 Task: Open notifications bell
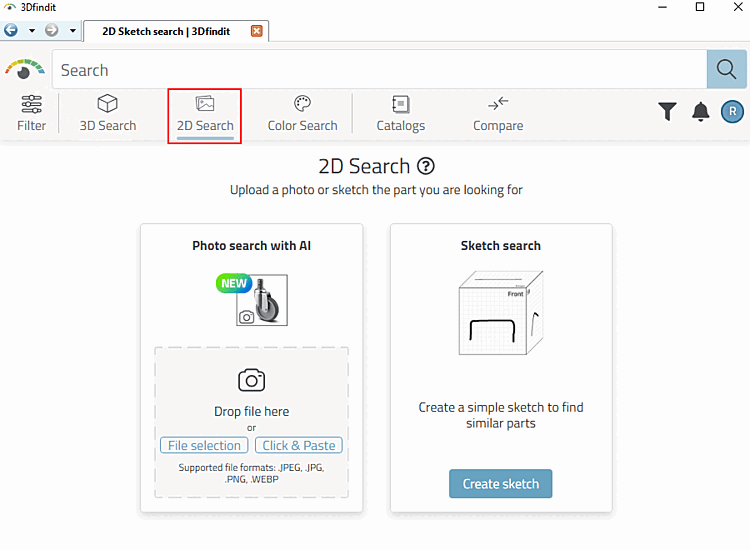[700, 112]
